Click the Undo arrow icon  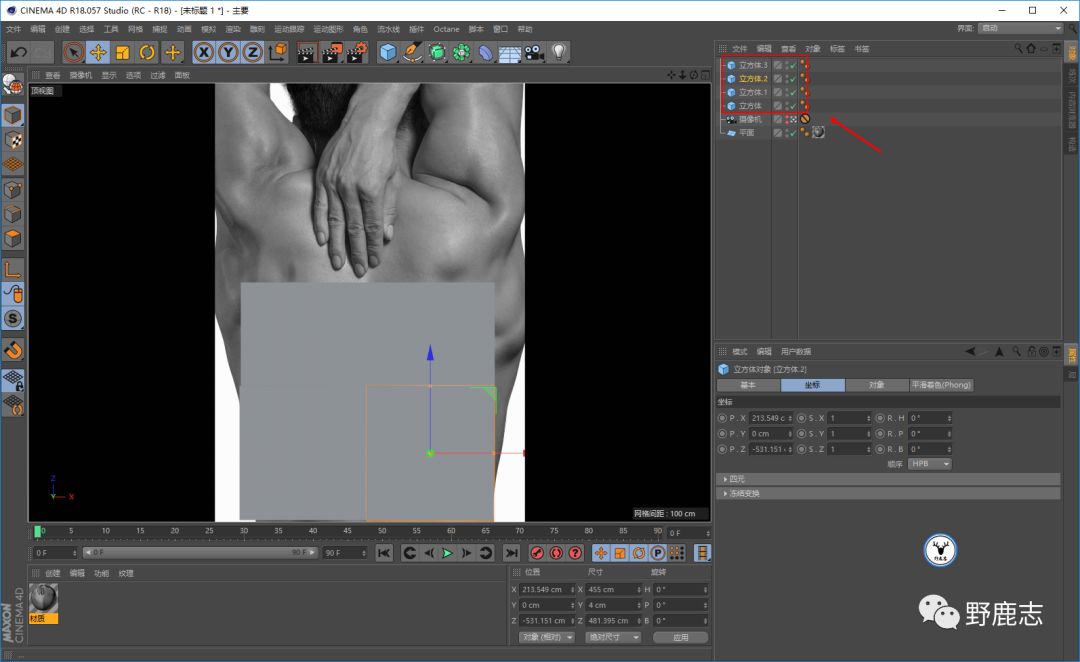(18, 52)
